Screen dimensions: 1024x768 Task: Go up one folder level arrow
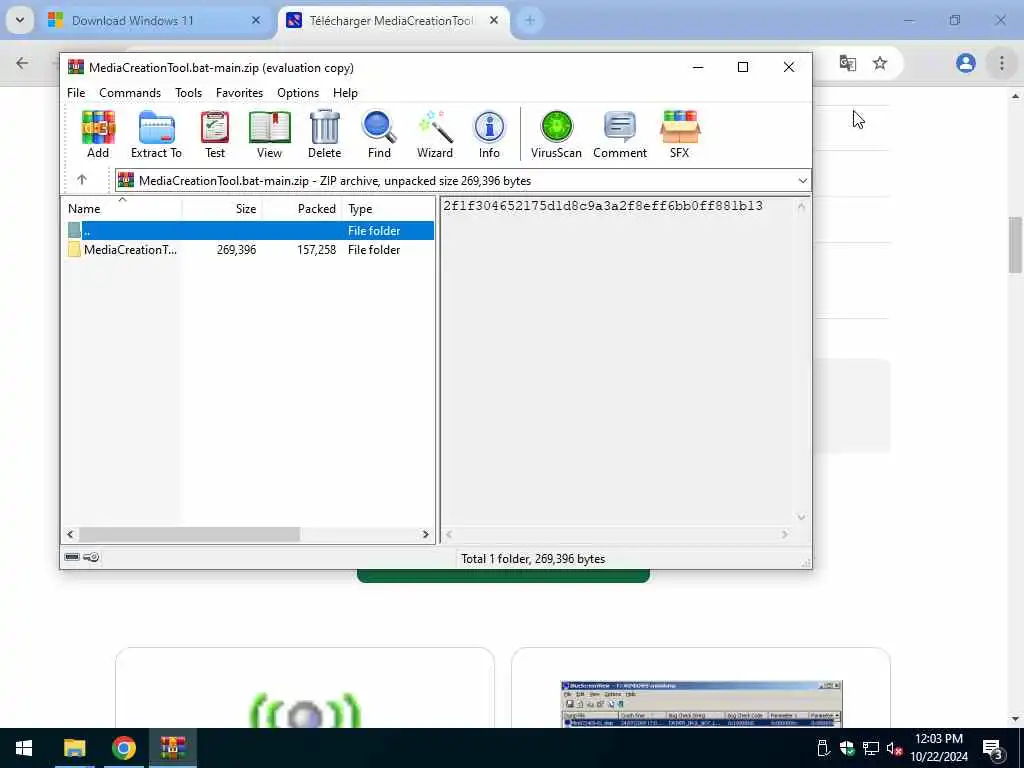pos(82,180)
